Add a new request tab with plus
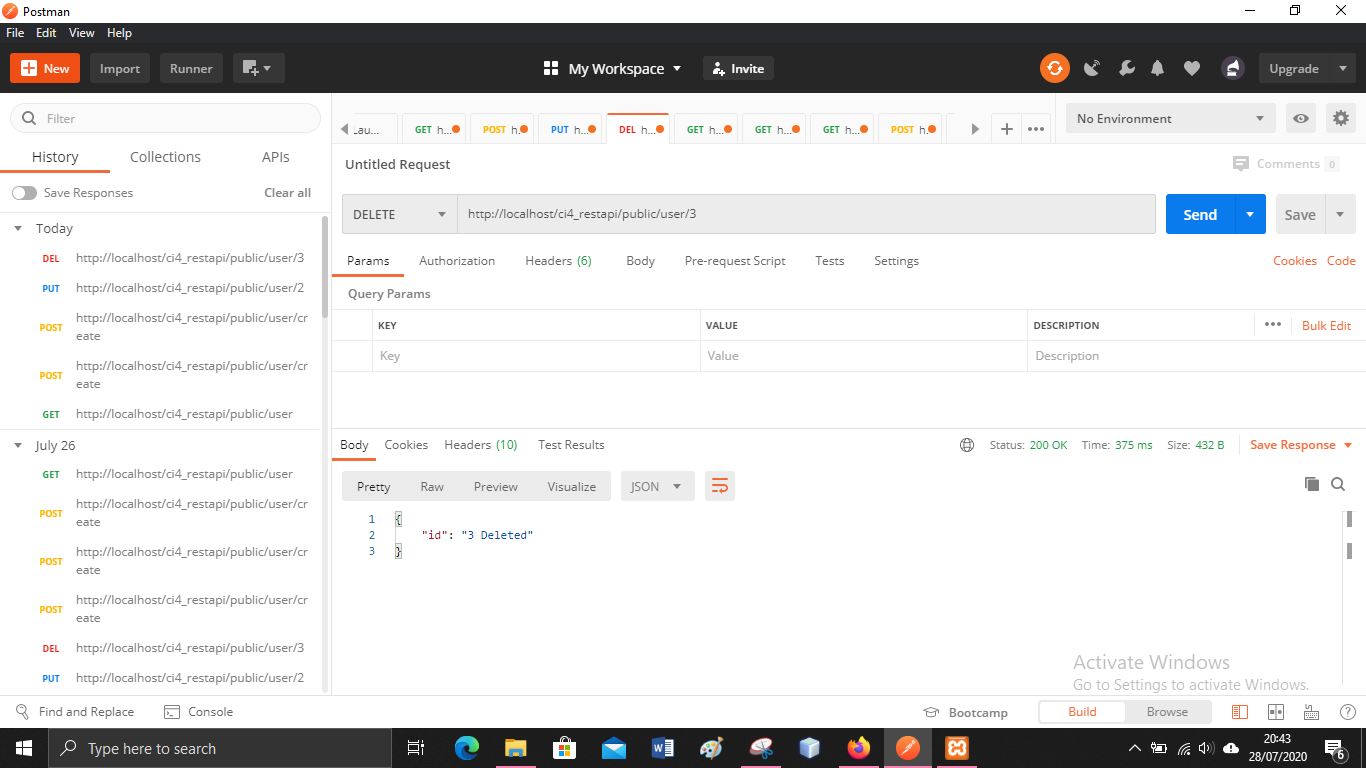The height and width of the screenshot is (768, 1366). point(1007,129)
